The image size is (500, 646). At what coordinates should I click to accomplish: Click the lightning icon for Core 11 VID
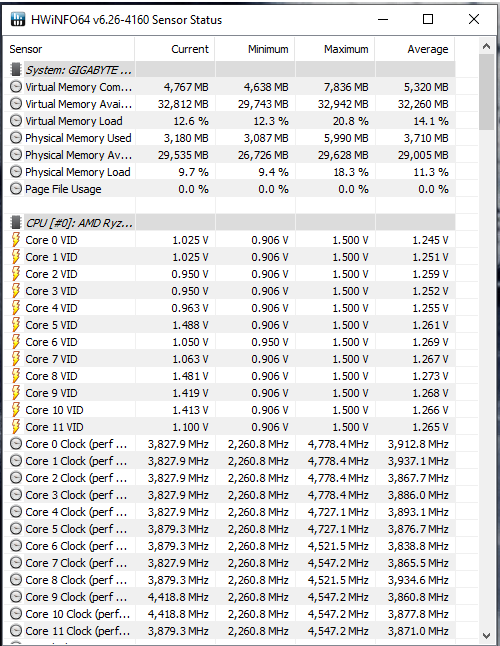pyautogui.click(x=16, y=427)
